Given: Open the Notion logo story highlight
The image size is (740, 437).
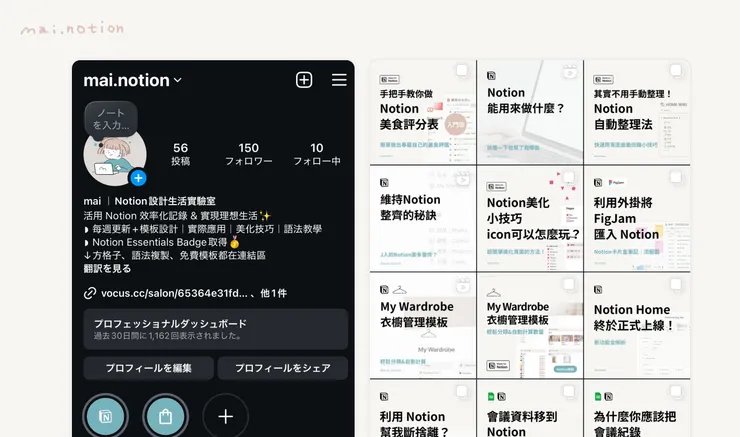Looking at the screenshot, I should pos(105,416).
